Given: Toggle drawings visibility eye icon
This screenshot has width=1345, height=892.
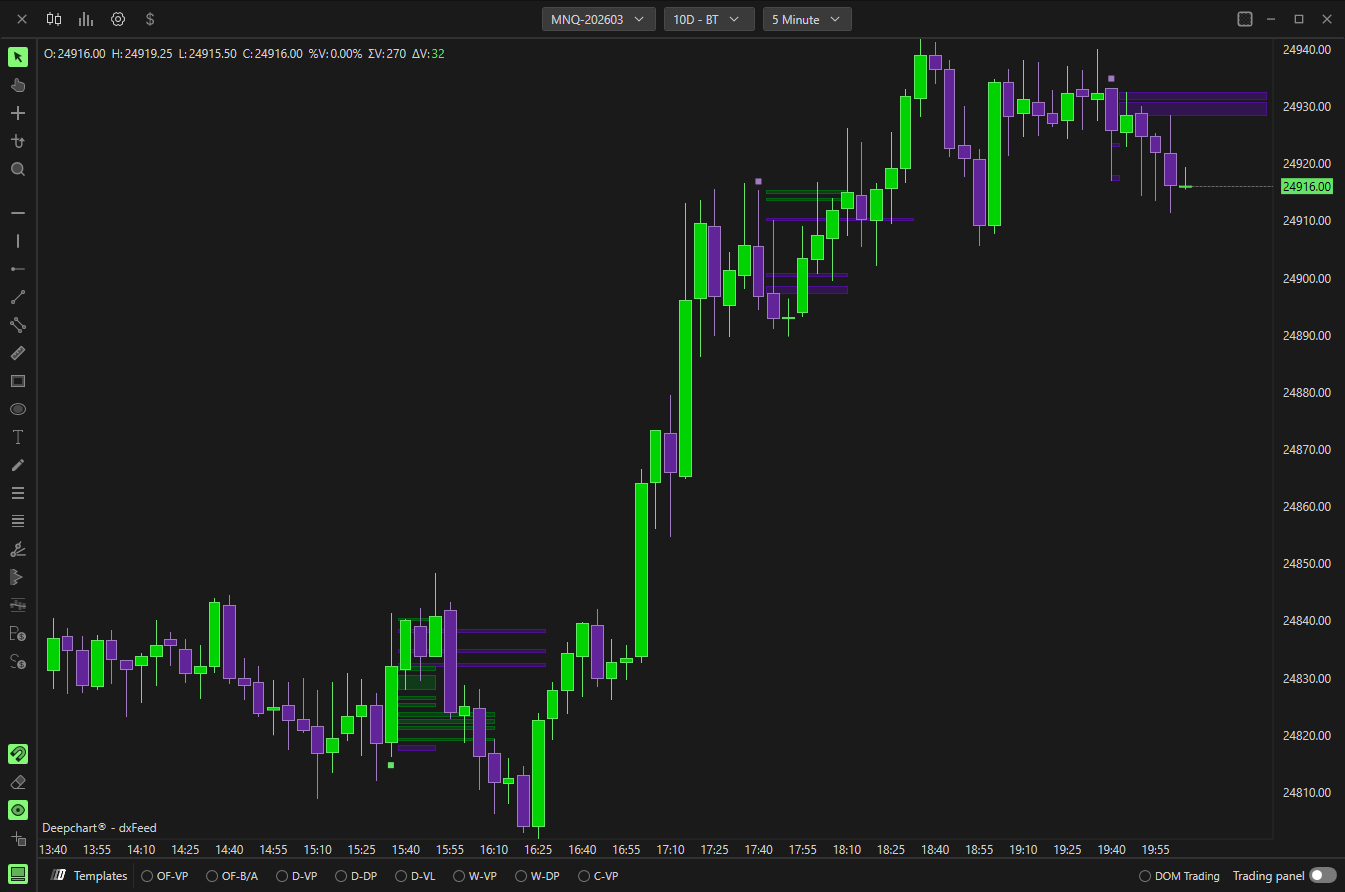Looking at the screenshot, I should pos(18,810).
